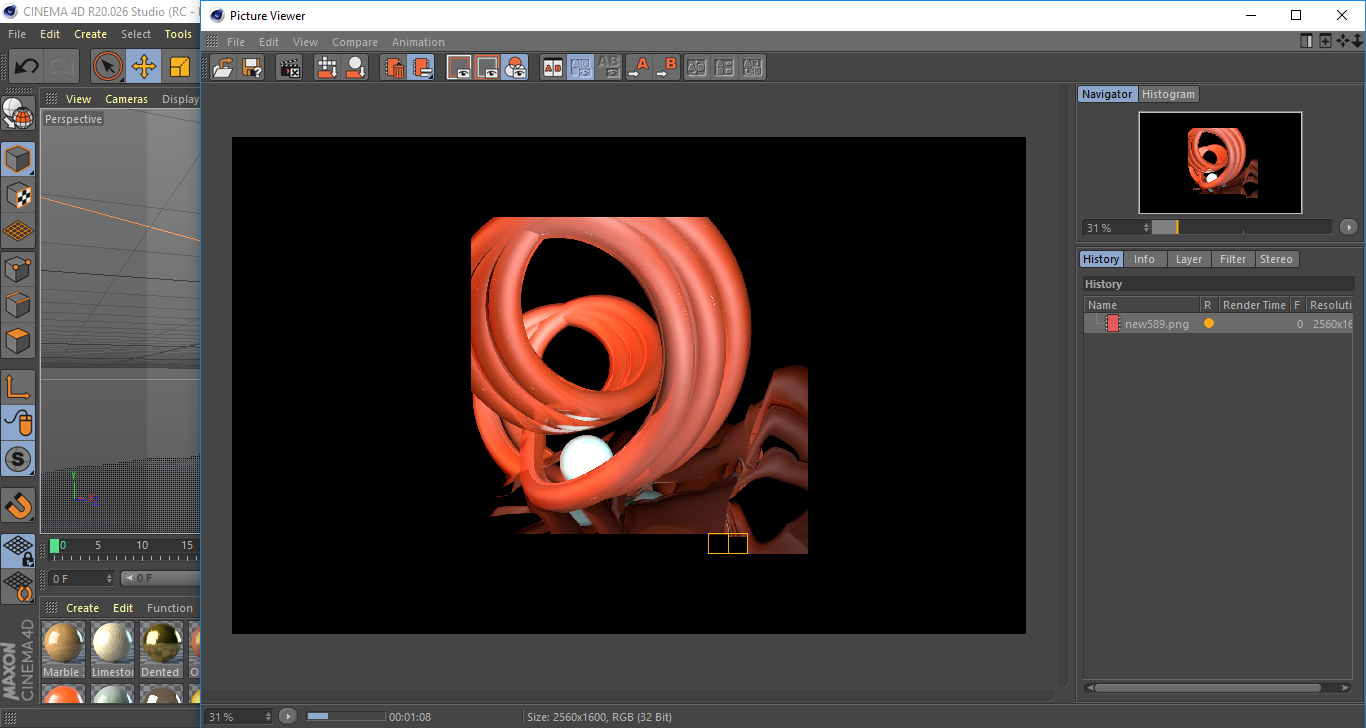This screenshot has height=728, width=1366.
Task: Open the Animation menu
Action: [418, 42]
